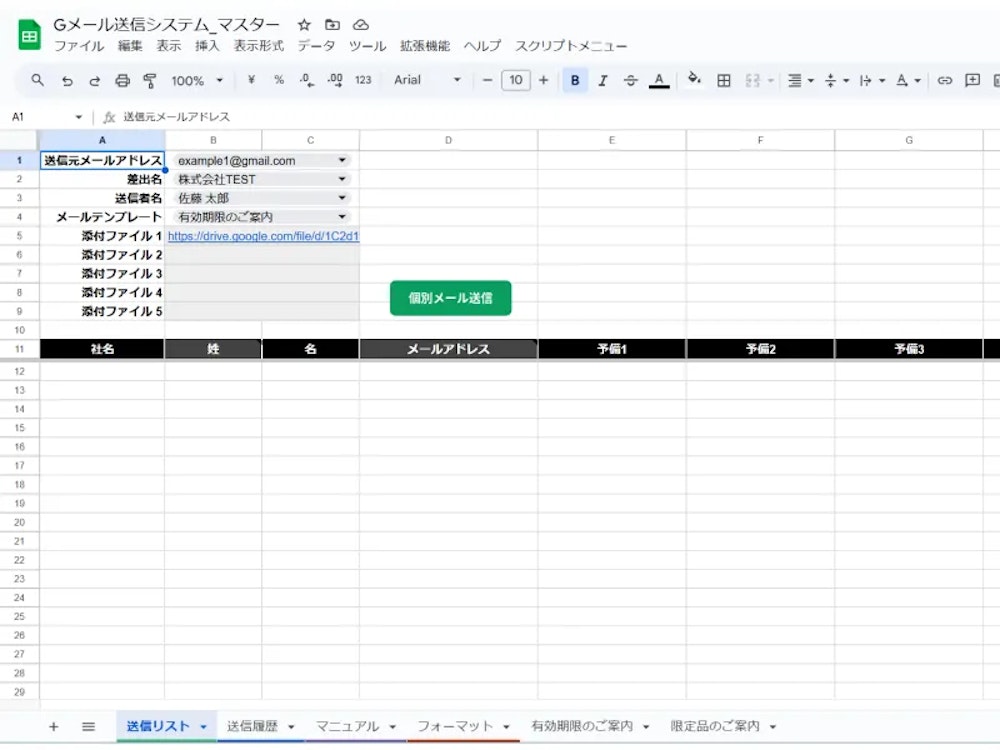Open the 株式会社TEST dropdown
1000x750 pixels.
tap(262, 179)
